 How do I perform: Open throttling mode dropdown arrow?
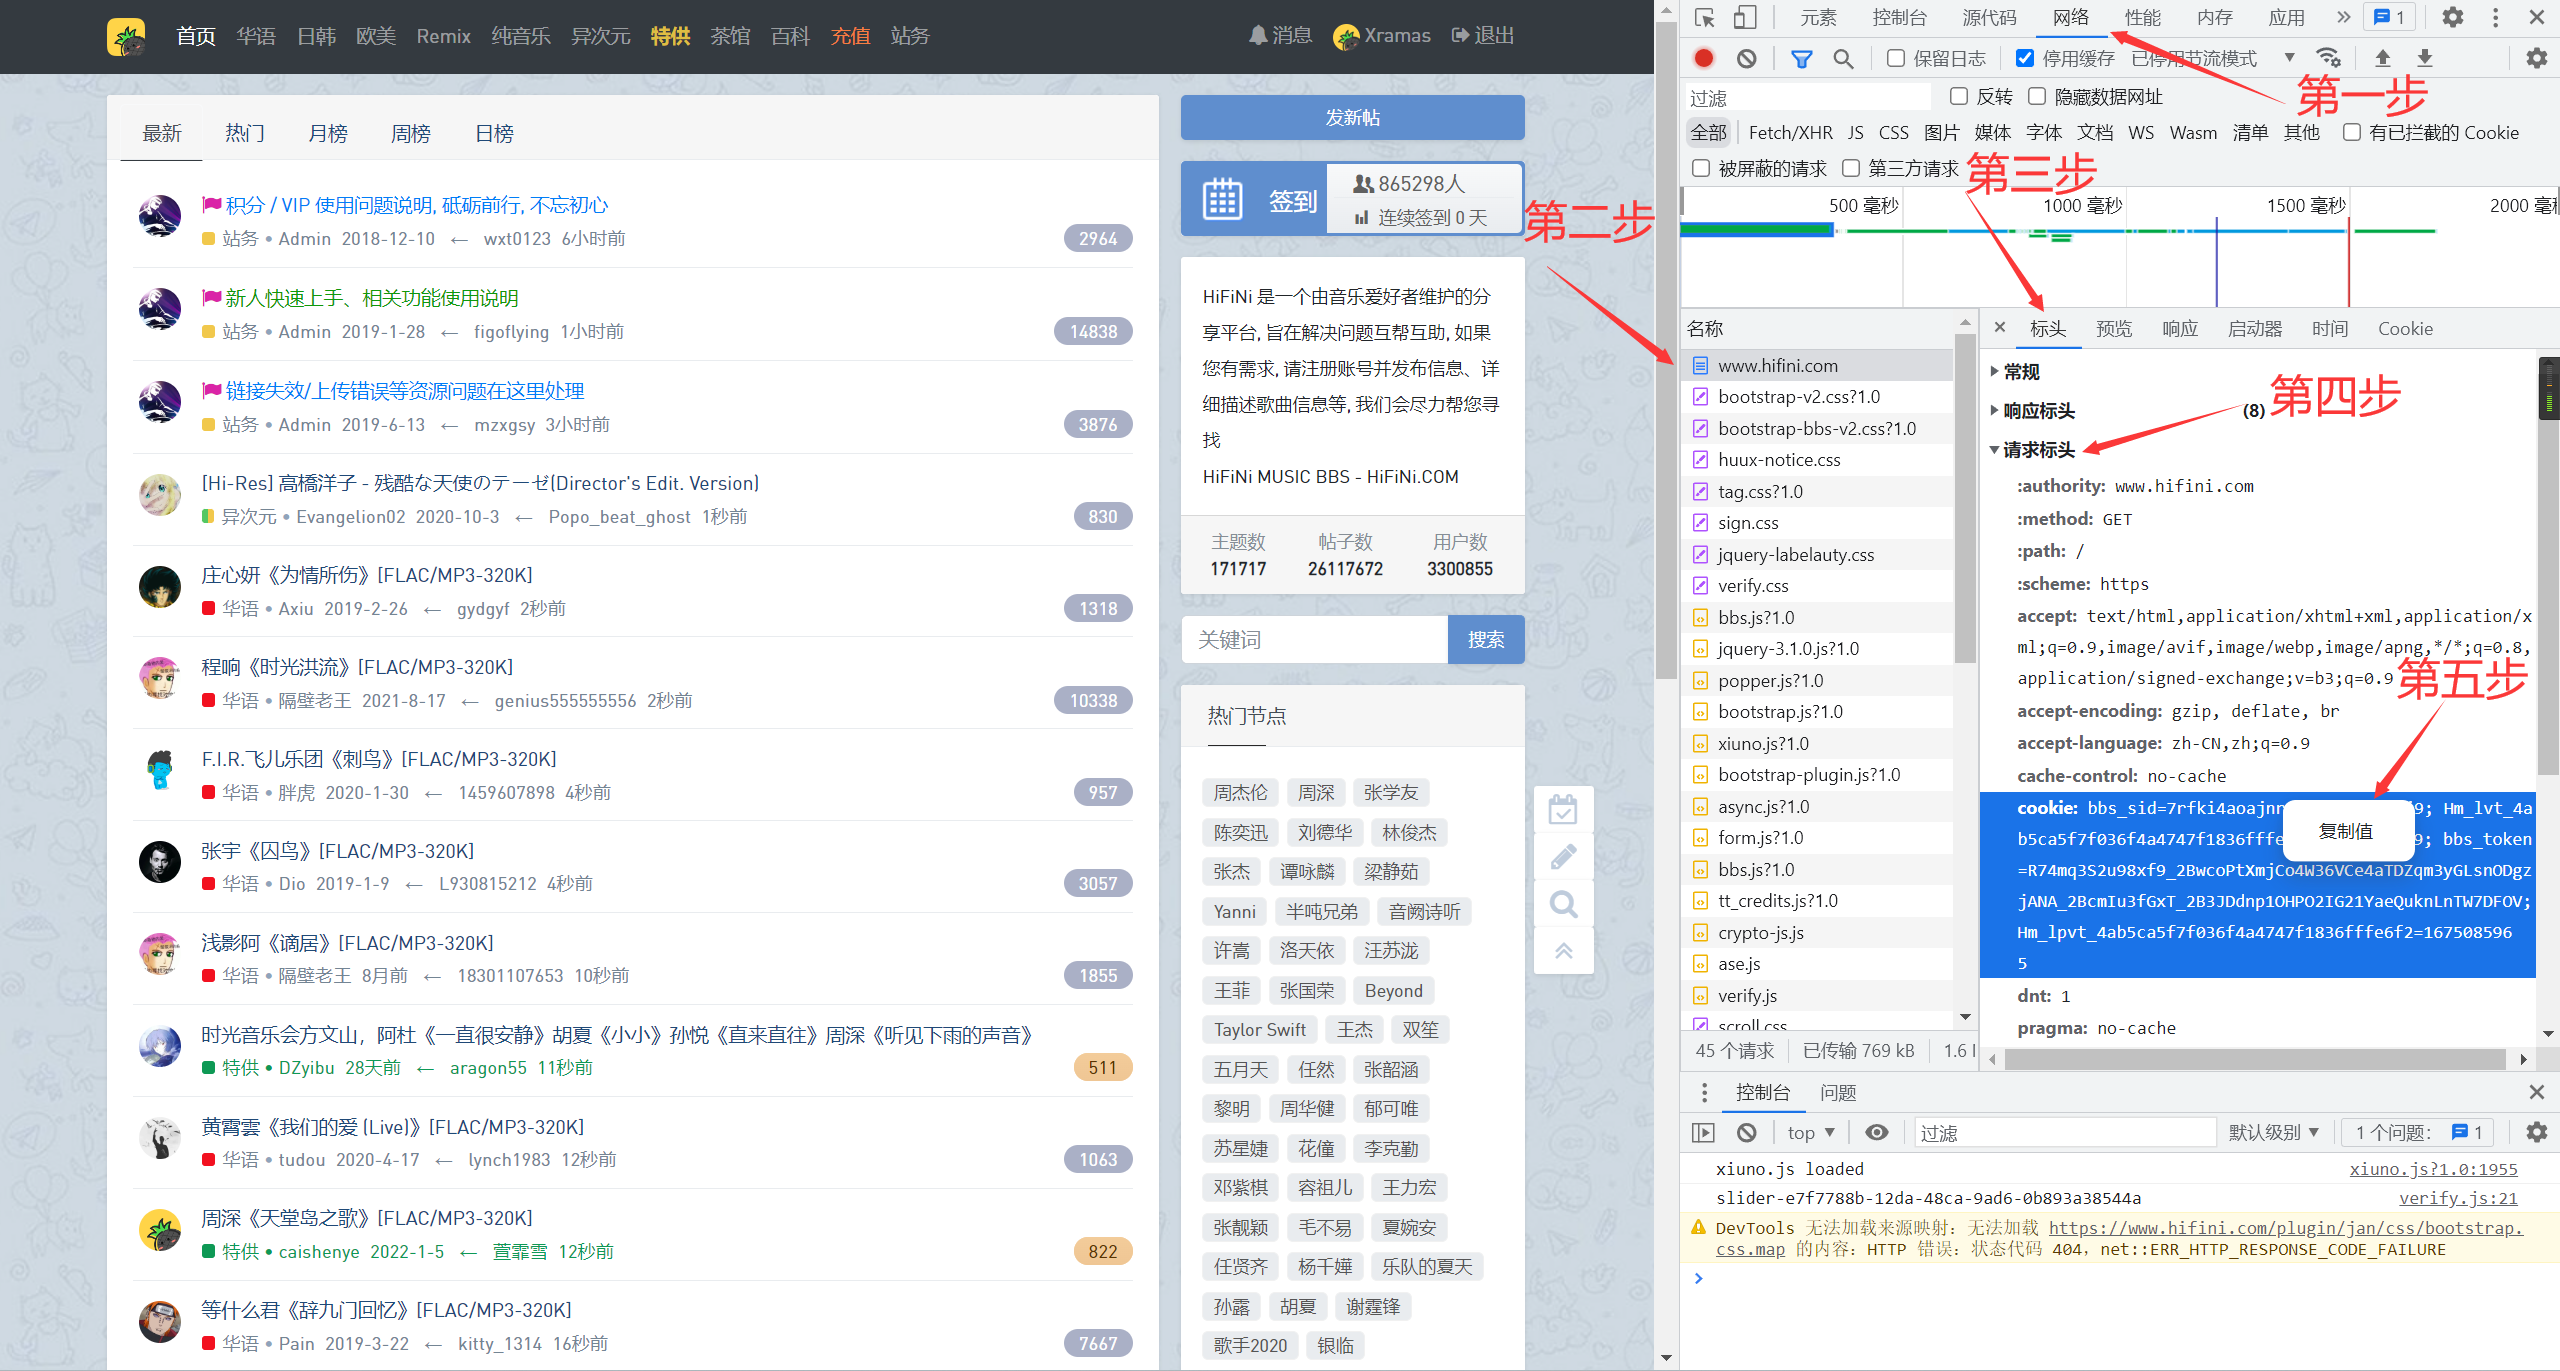point(2289,58)
